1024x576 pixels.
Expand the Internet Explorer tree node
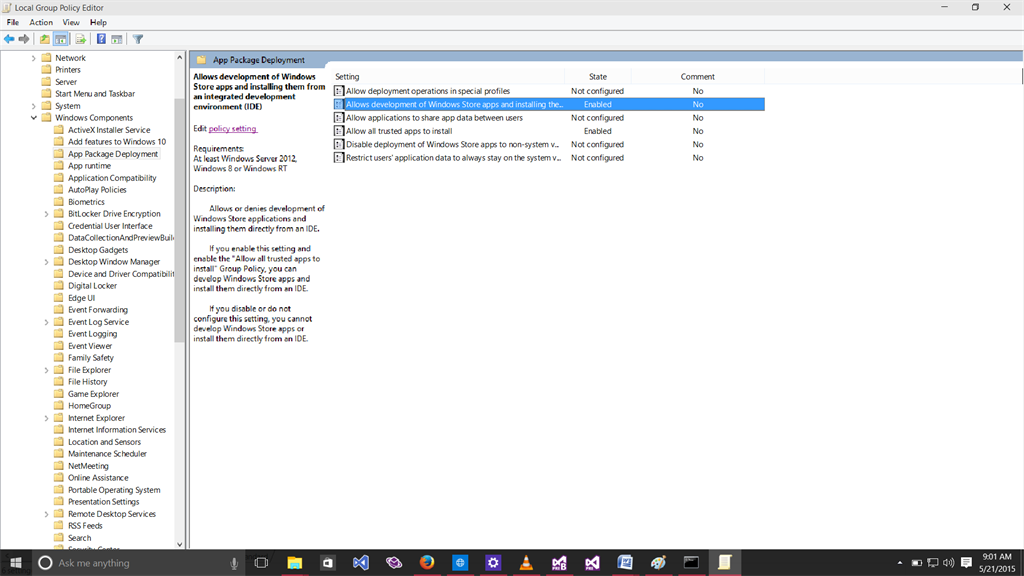pos(46,418)
